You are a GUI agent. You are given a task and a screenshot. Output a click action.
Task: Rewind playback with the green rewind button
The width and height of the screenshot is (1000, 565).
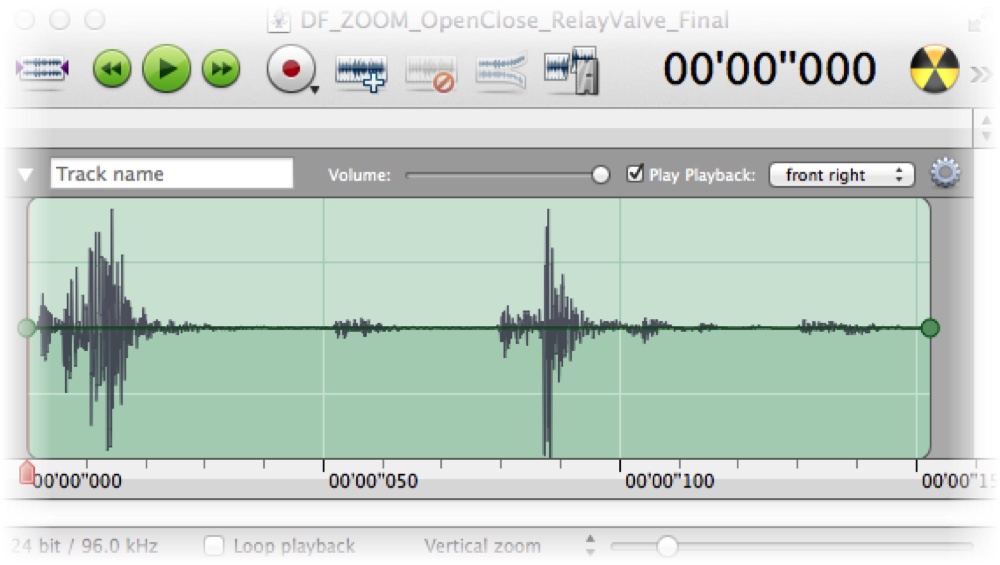(x=112, y=69)
